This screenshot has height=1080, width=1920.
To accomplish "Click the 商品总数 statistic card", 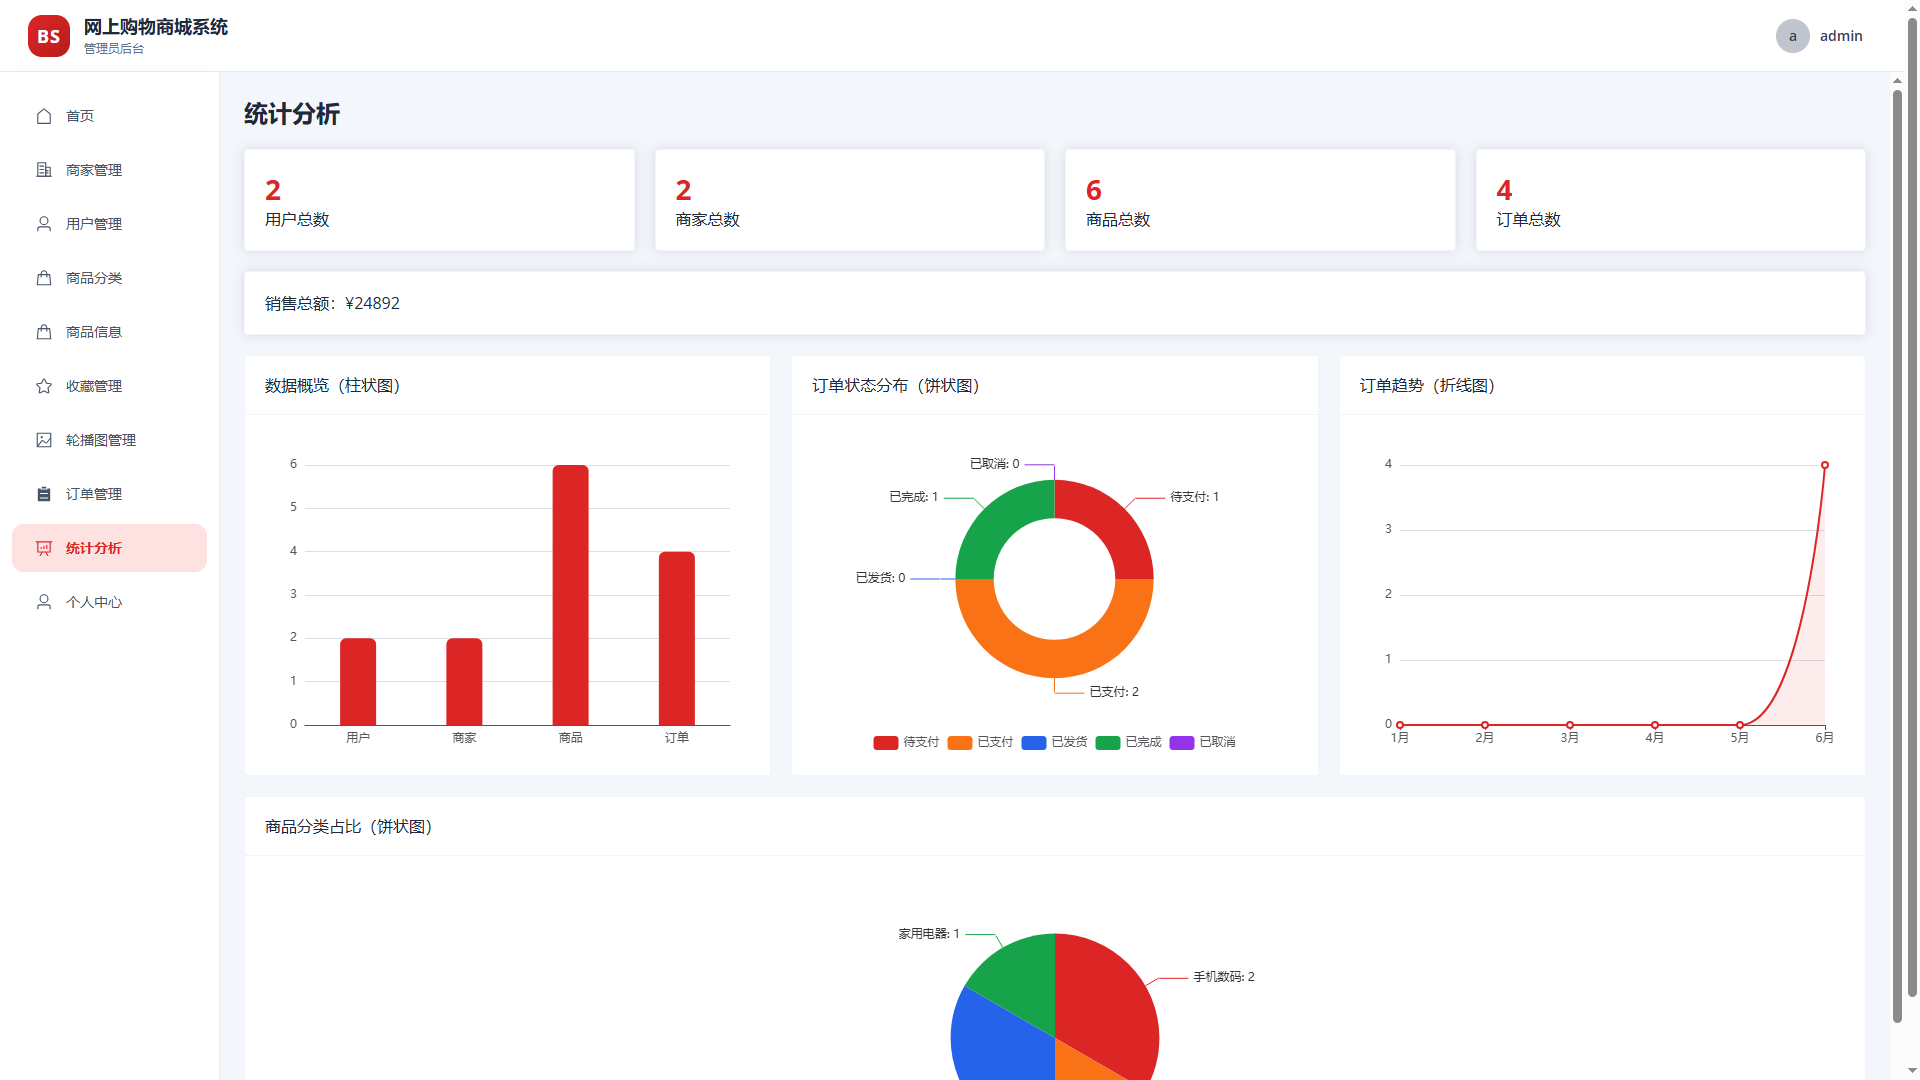I will [1260, 200].
